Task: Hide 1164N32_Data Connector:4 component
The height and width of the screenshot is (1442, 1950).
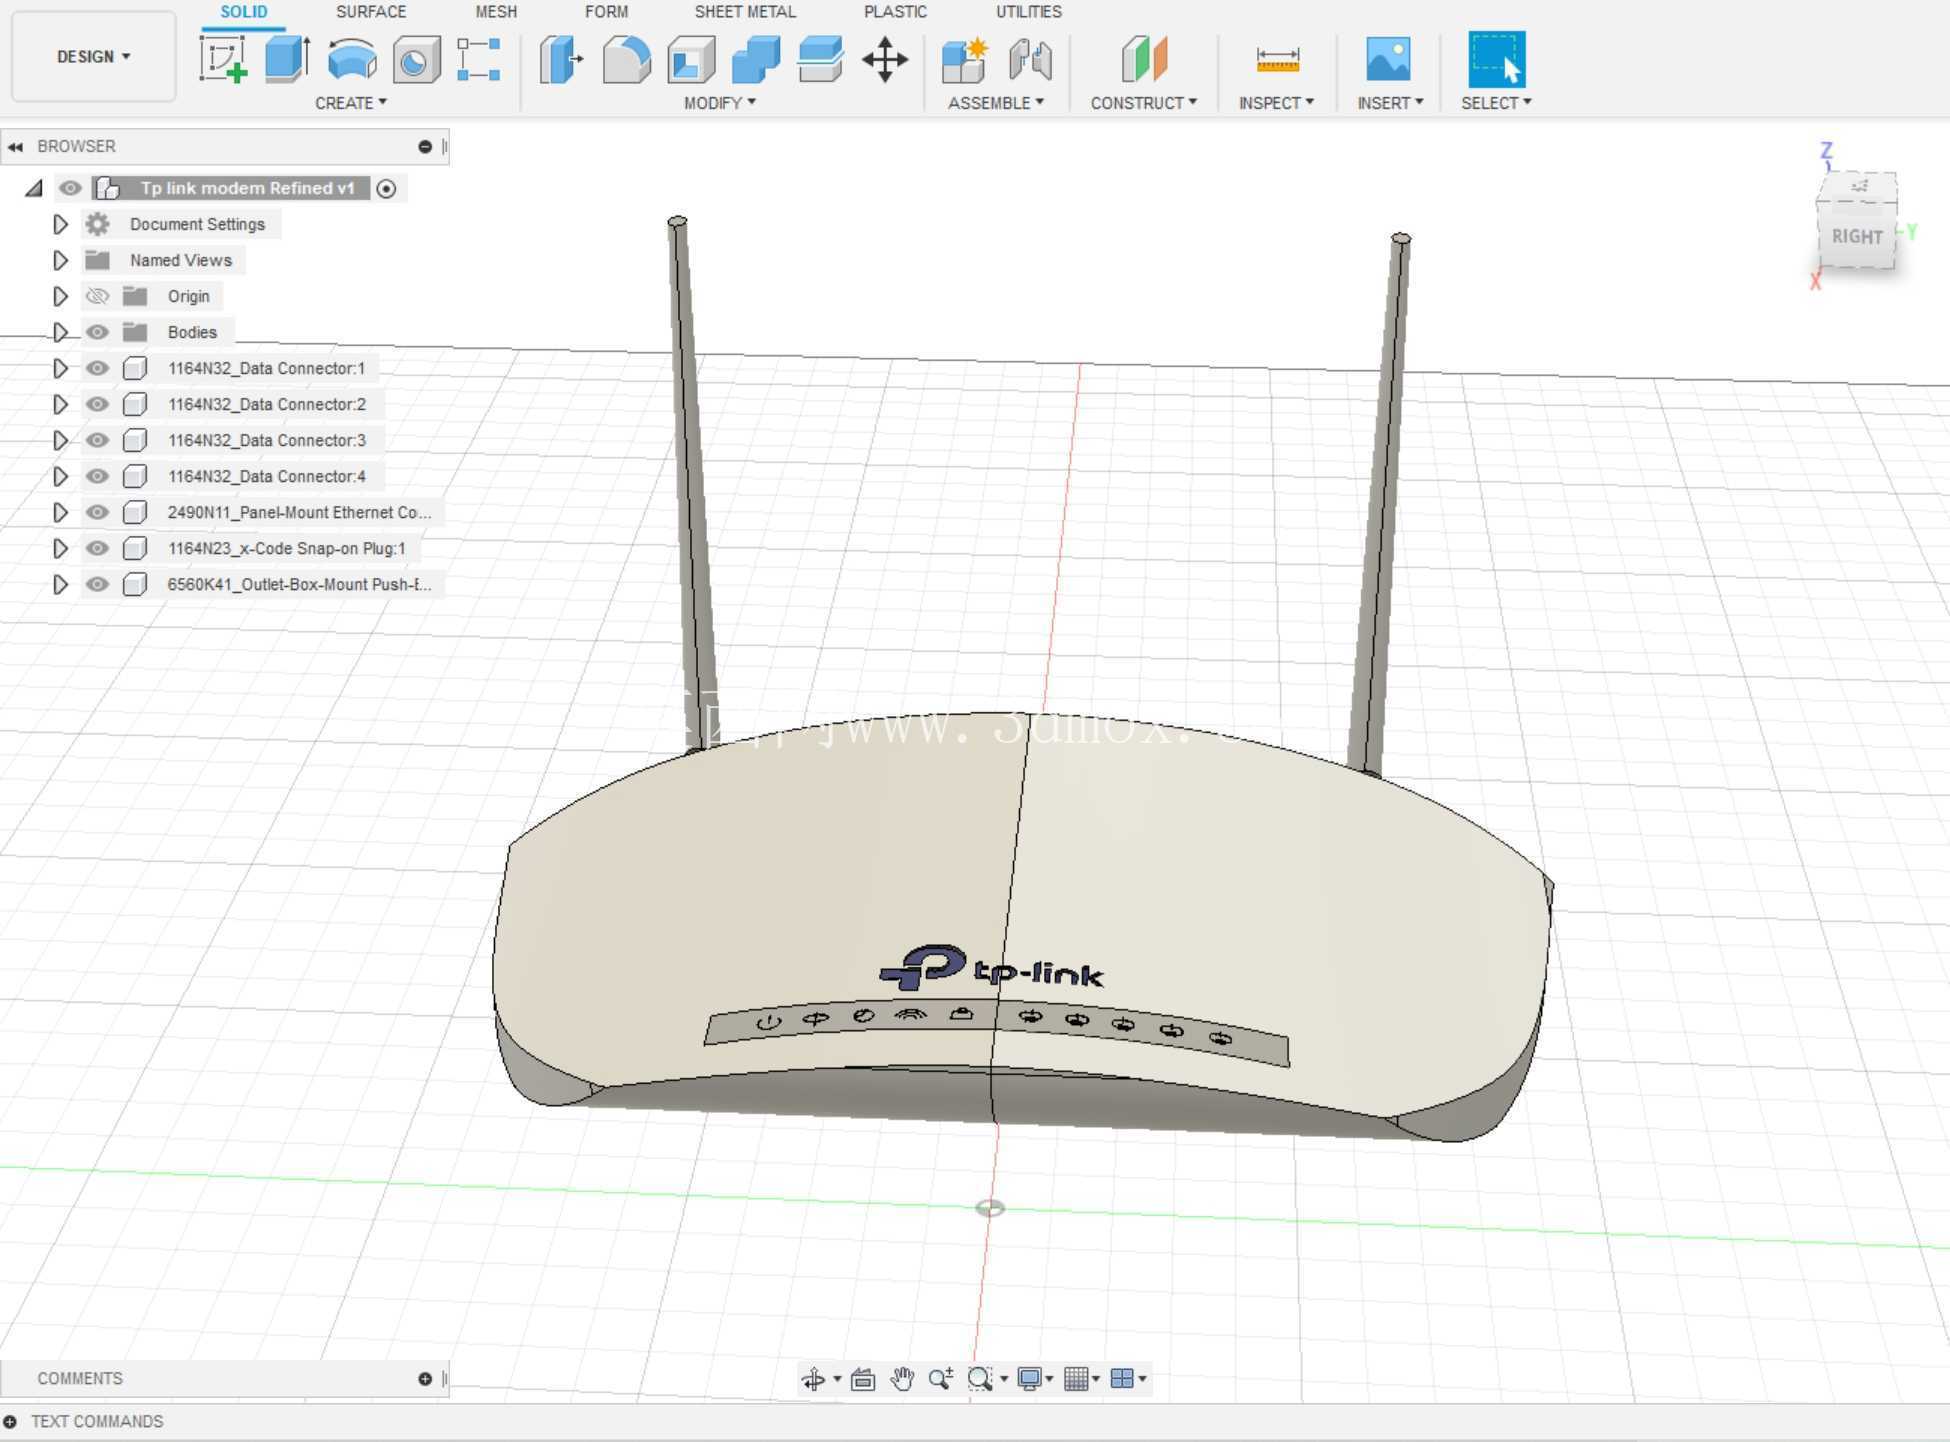Action: [97, 476]
